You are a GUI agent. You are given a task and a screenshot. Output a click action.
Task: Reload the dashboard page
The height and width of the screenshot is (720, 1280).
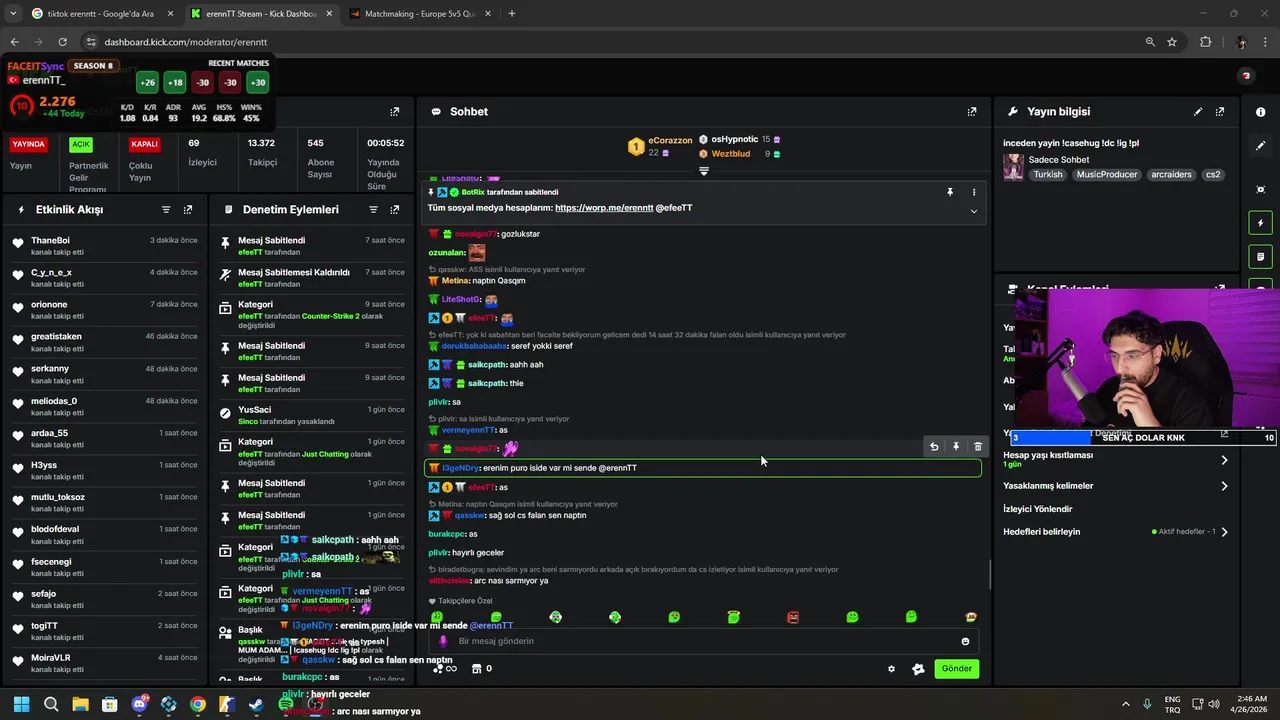click(62, 42)
